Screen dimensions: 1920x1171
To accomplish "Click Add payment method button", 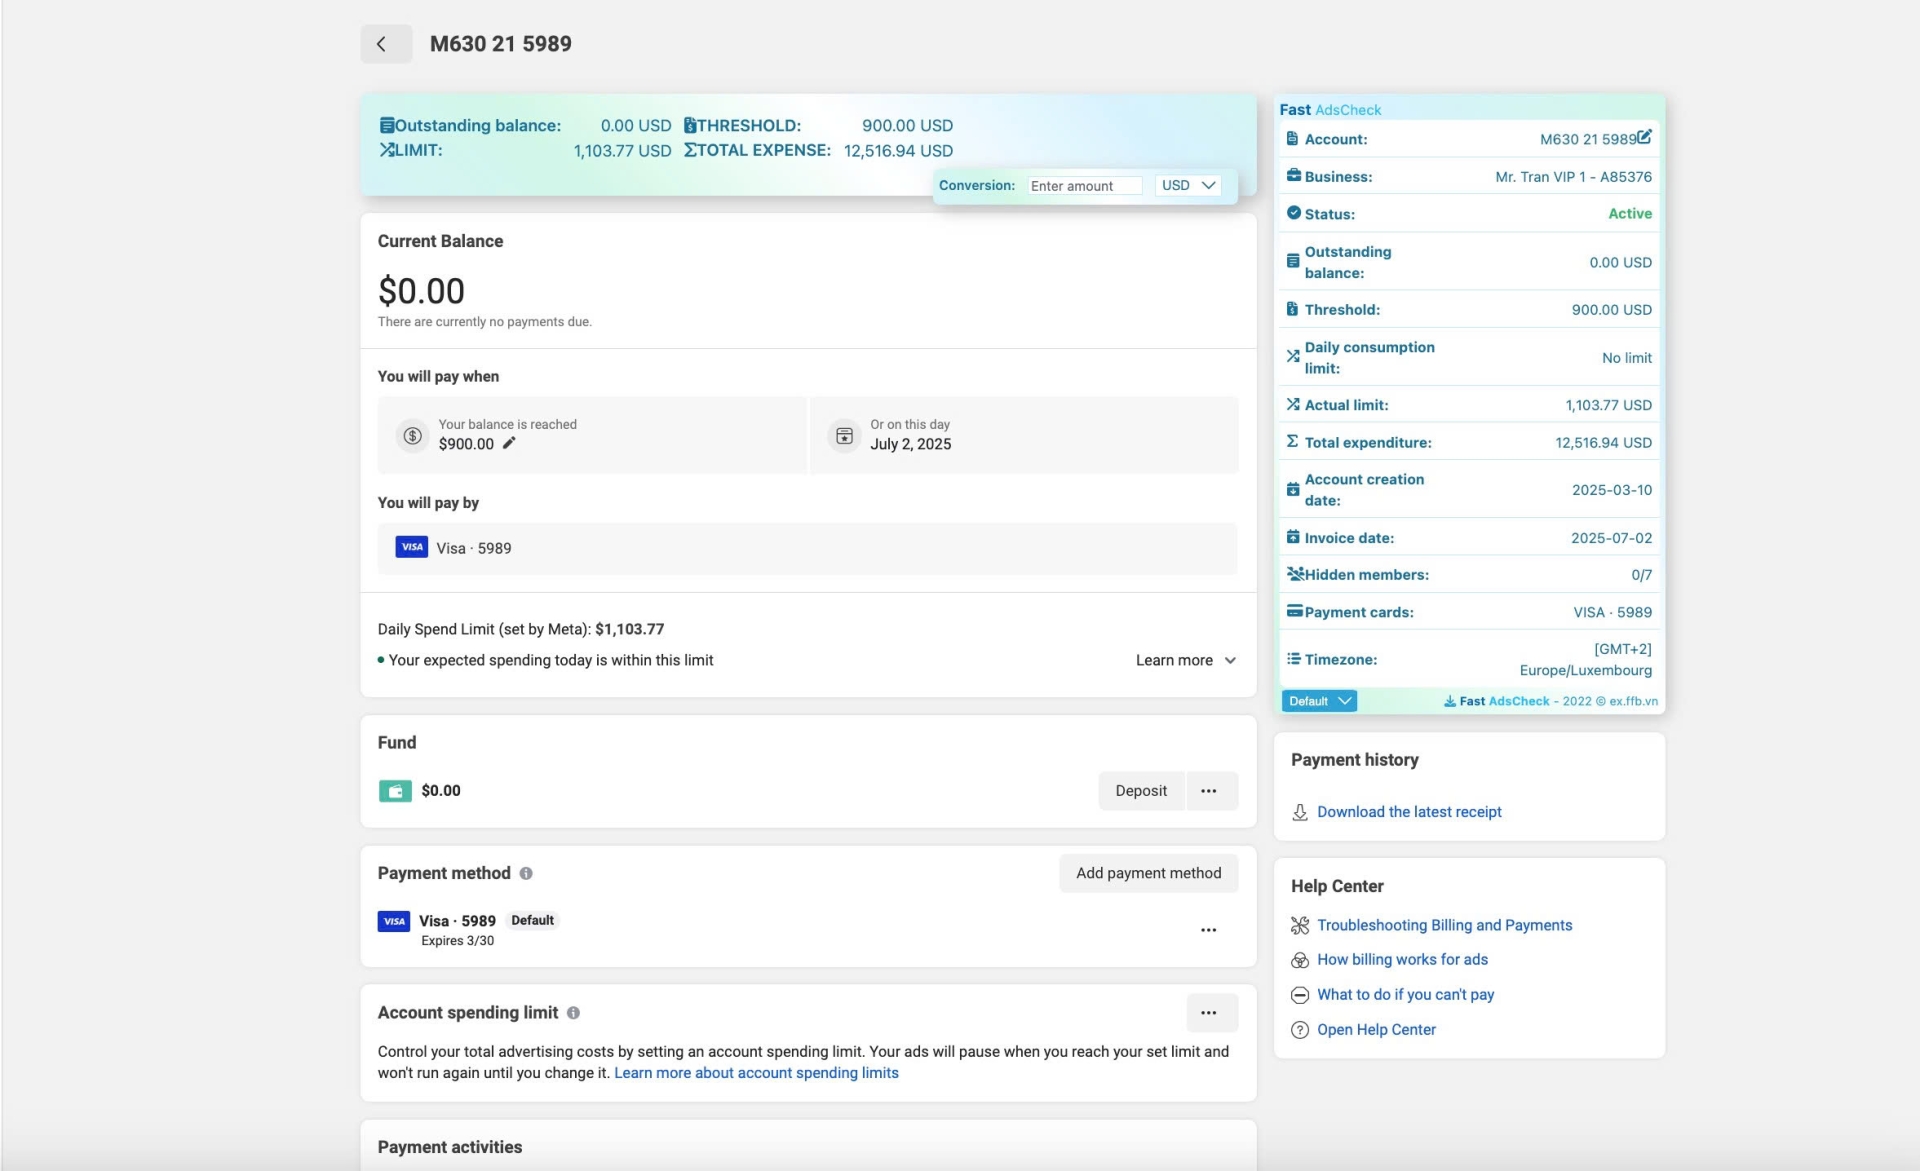I will (x=1148, y=873).
